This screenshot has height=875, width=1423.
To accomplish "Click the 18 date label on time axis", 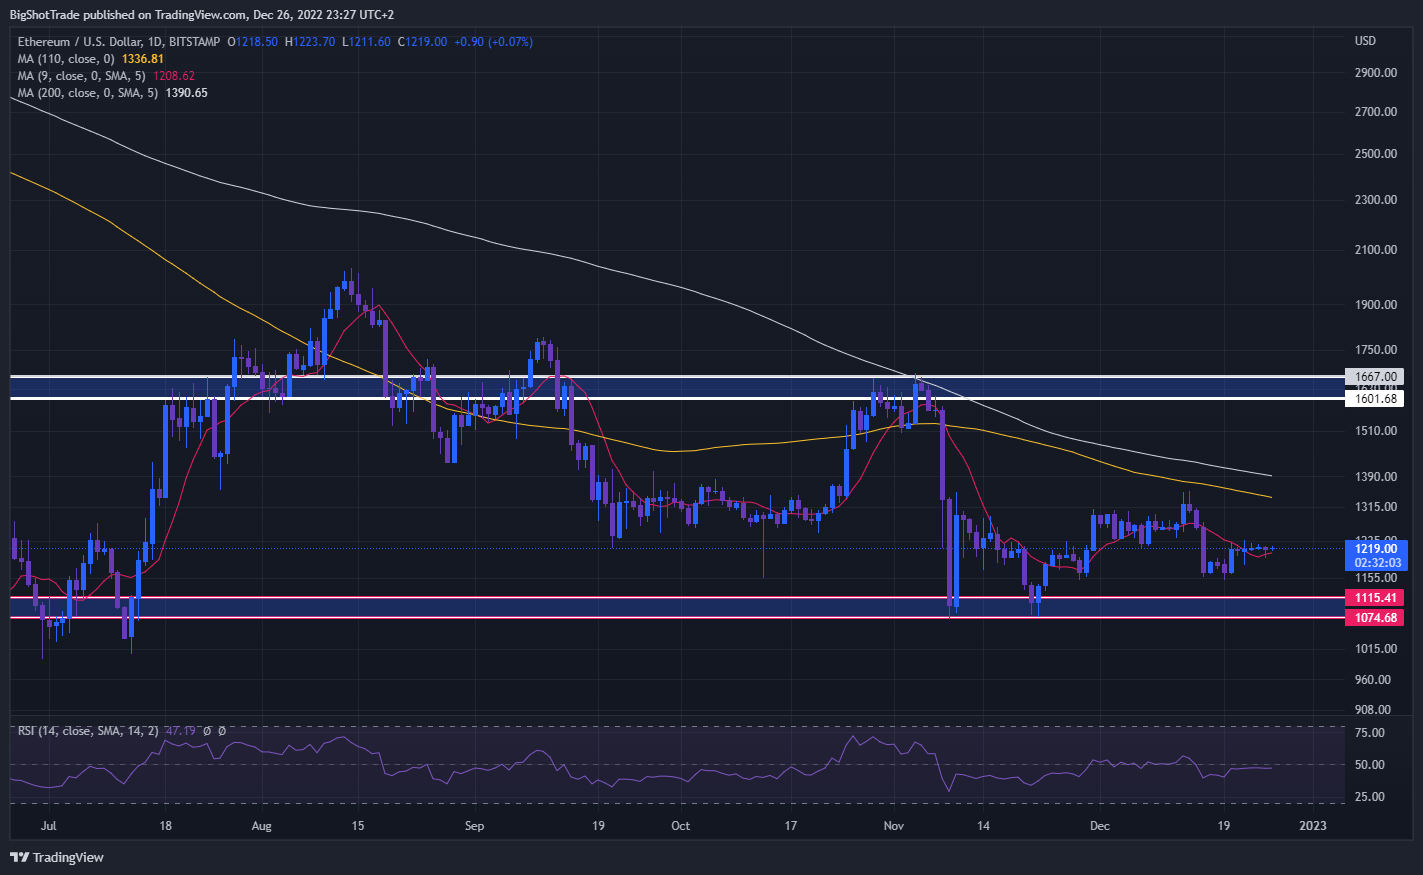I will 165,826.
